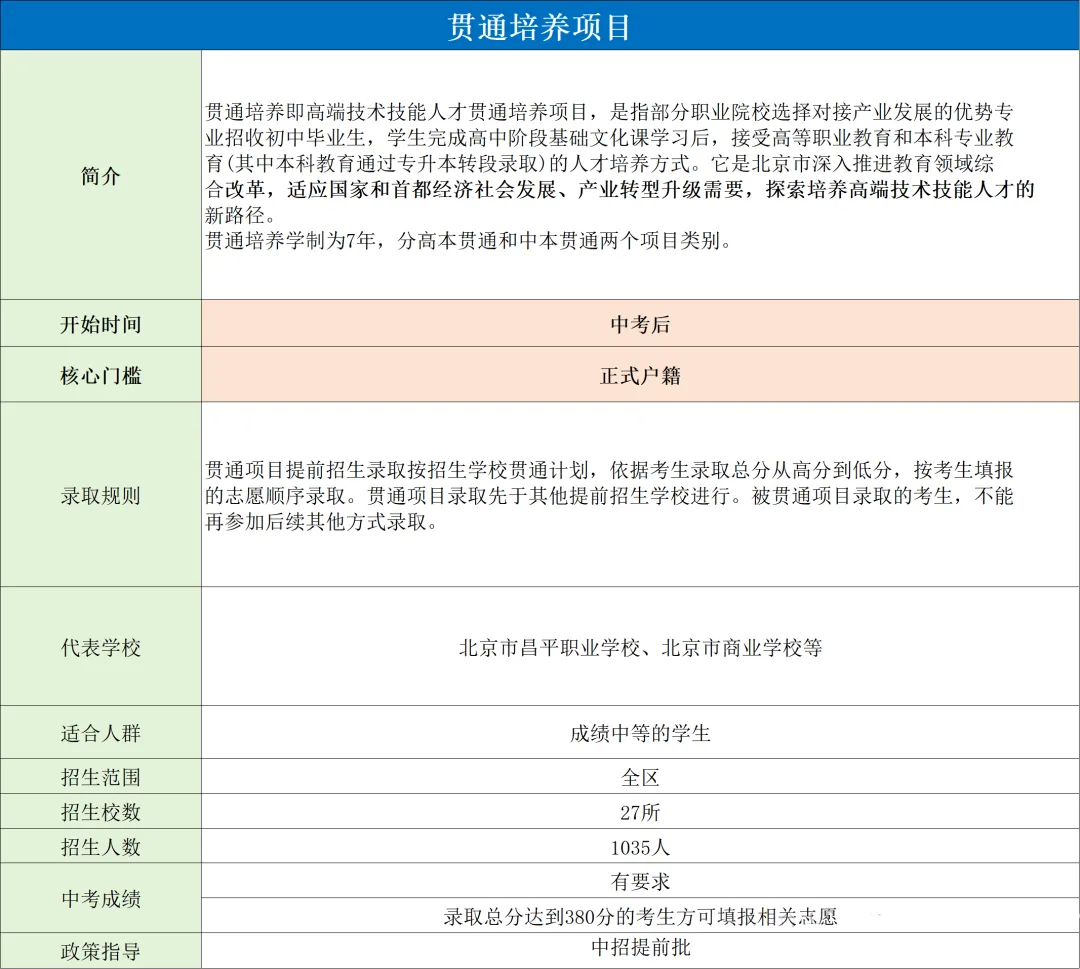Click the 贯通培养项目 title bar

tap(540, 27)
